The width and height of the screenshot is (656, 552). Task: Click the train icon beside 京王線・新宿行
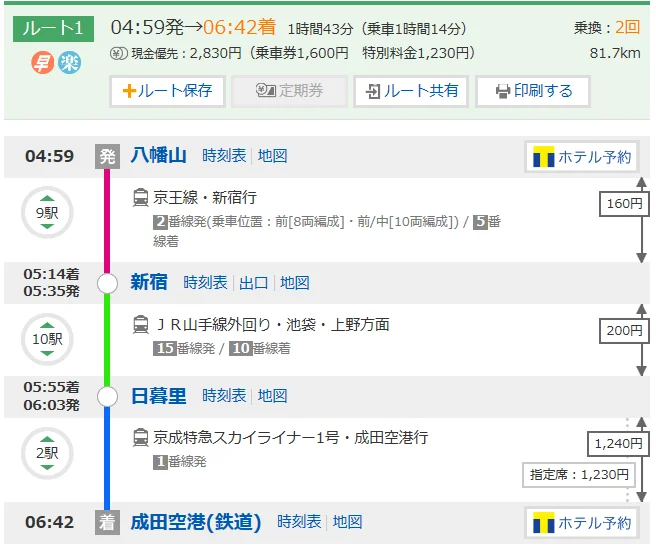(141, 198)
